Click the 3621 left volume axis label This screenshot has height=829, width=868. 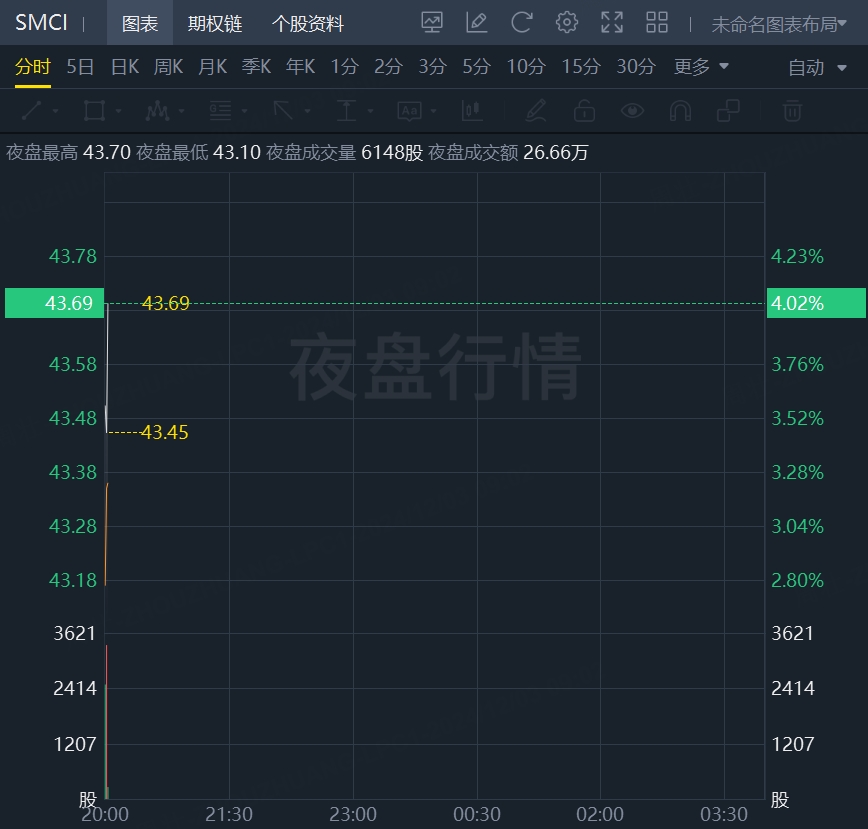coord(74,633)
